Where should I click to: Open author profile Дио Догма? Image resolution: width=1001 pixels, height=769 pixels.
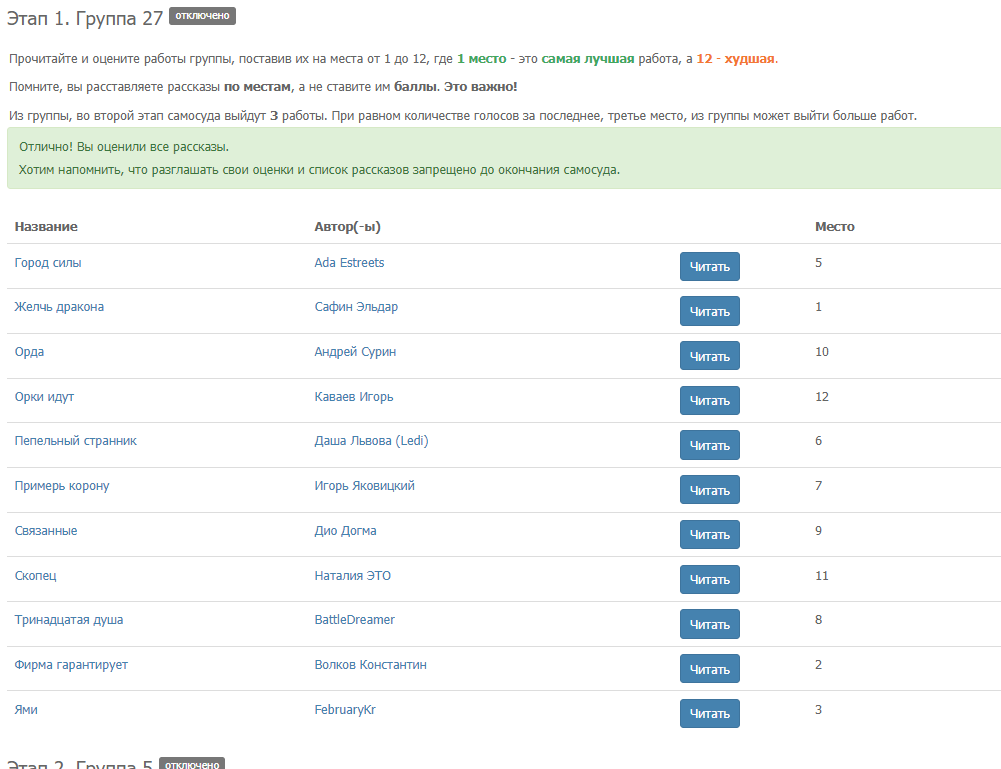tap(345, 531)
